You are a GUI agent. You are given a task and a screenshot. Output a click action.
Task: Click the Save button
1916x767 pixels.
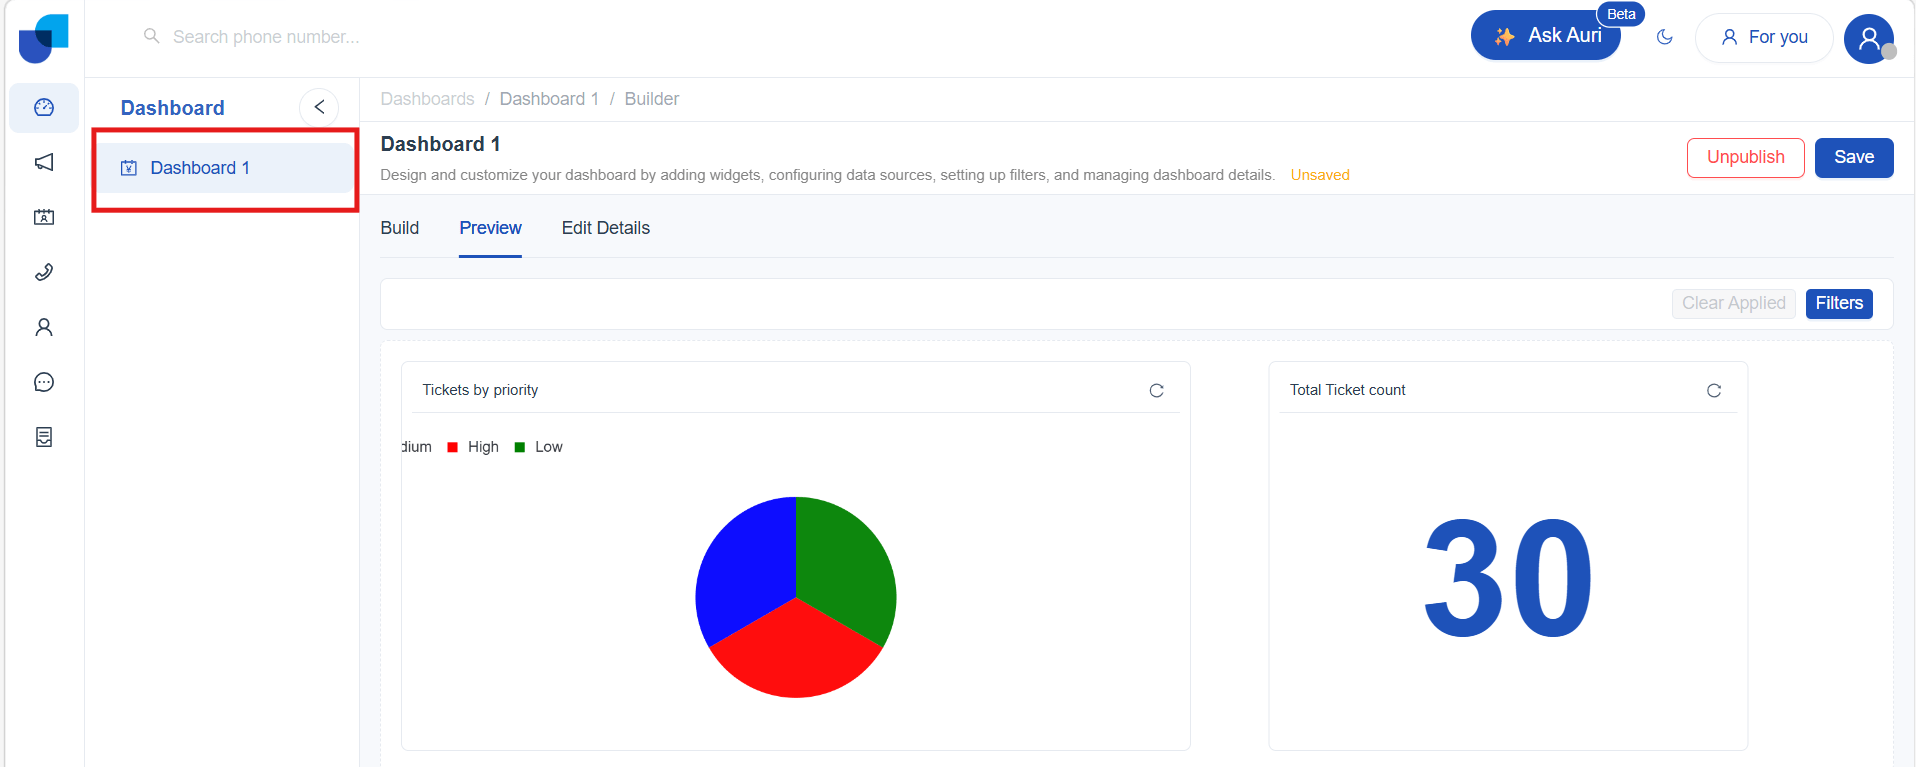click(1853, 158)
